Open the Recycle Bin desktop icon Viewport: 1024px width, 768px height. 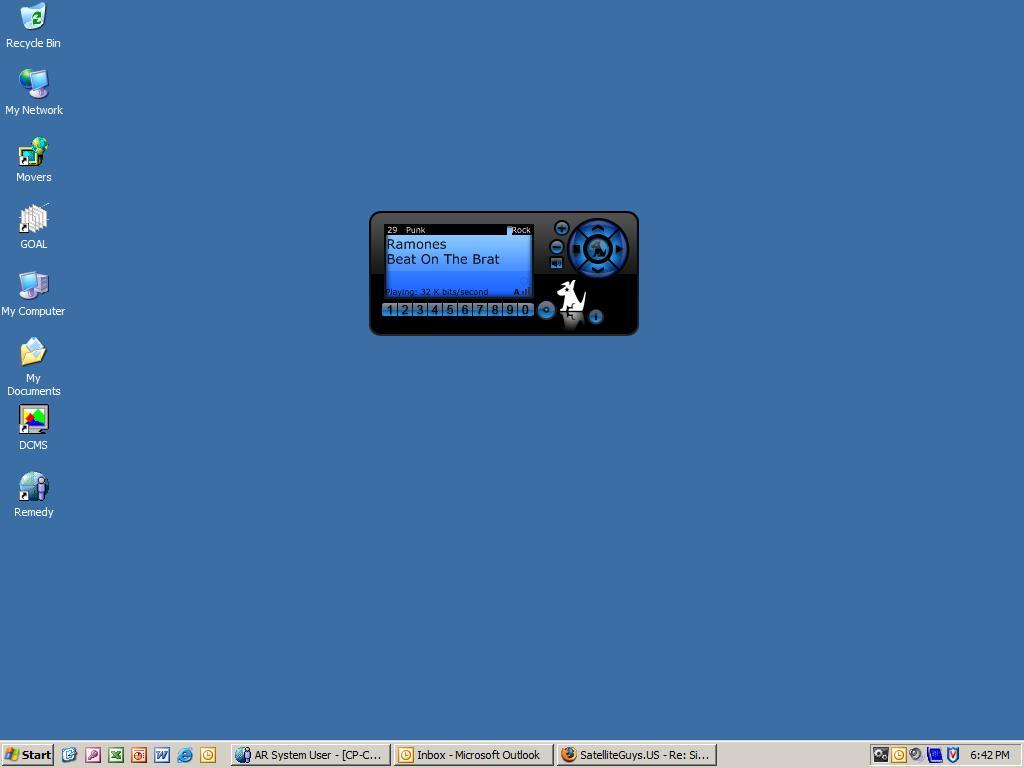[33, 26]
